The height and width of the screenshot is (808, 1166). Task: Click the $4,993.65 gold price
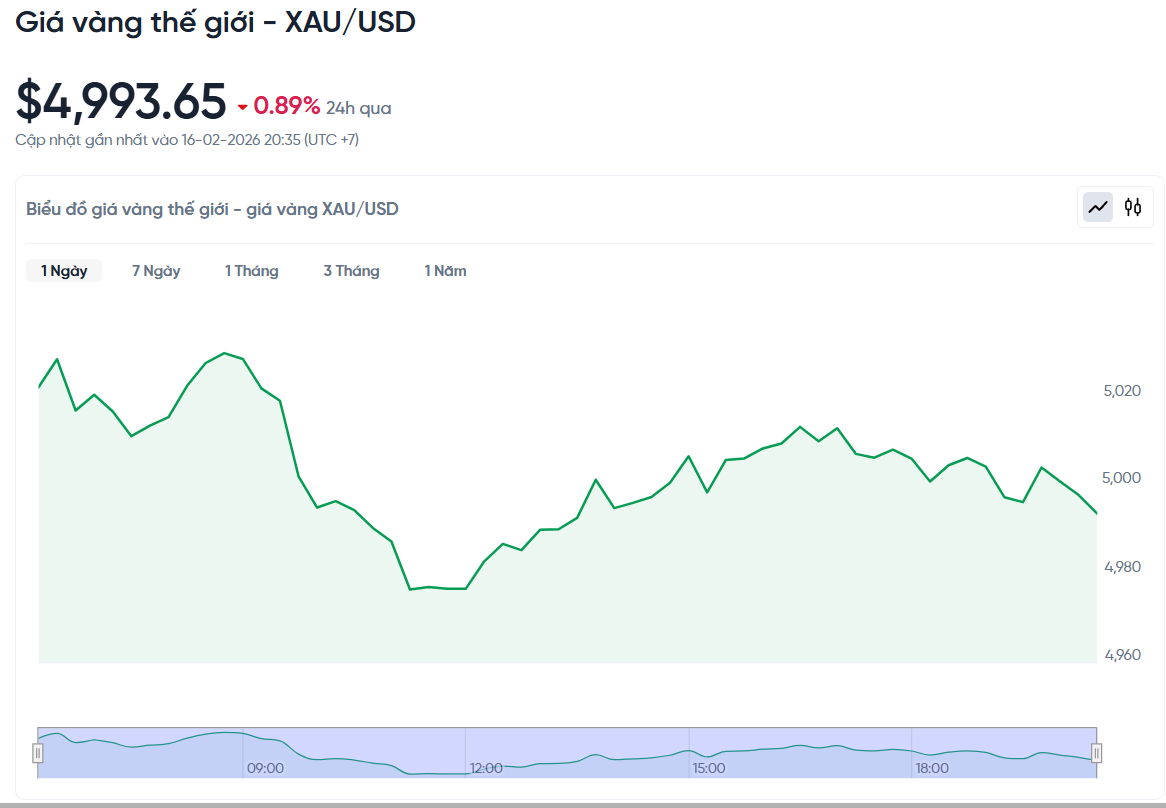(x=121, y=102)
